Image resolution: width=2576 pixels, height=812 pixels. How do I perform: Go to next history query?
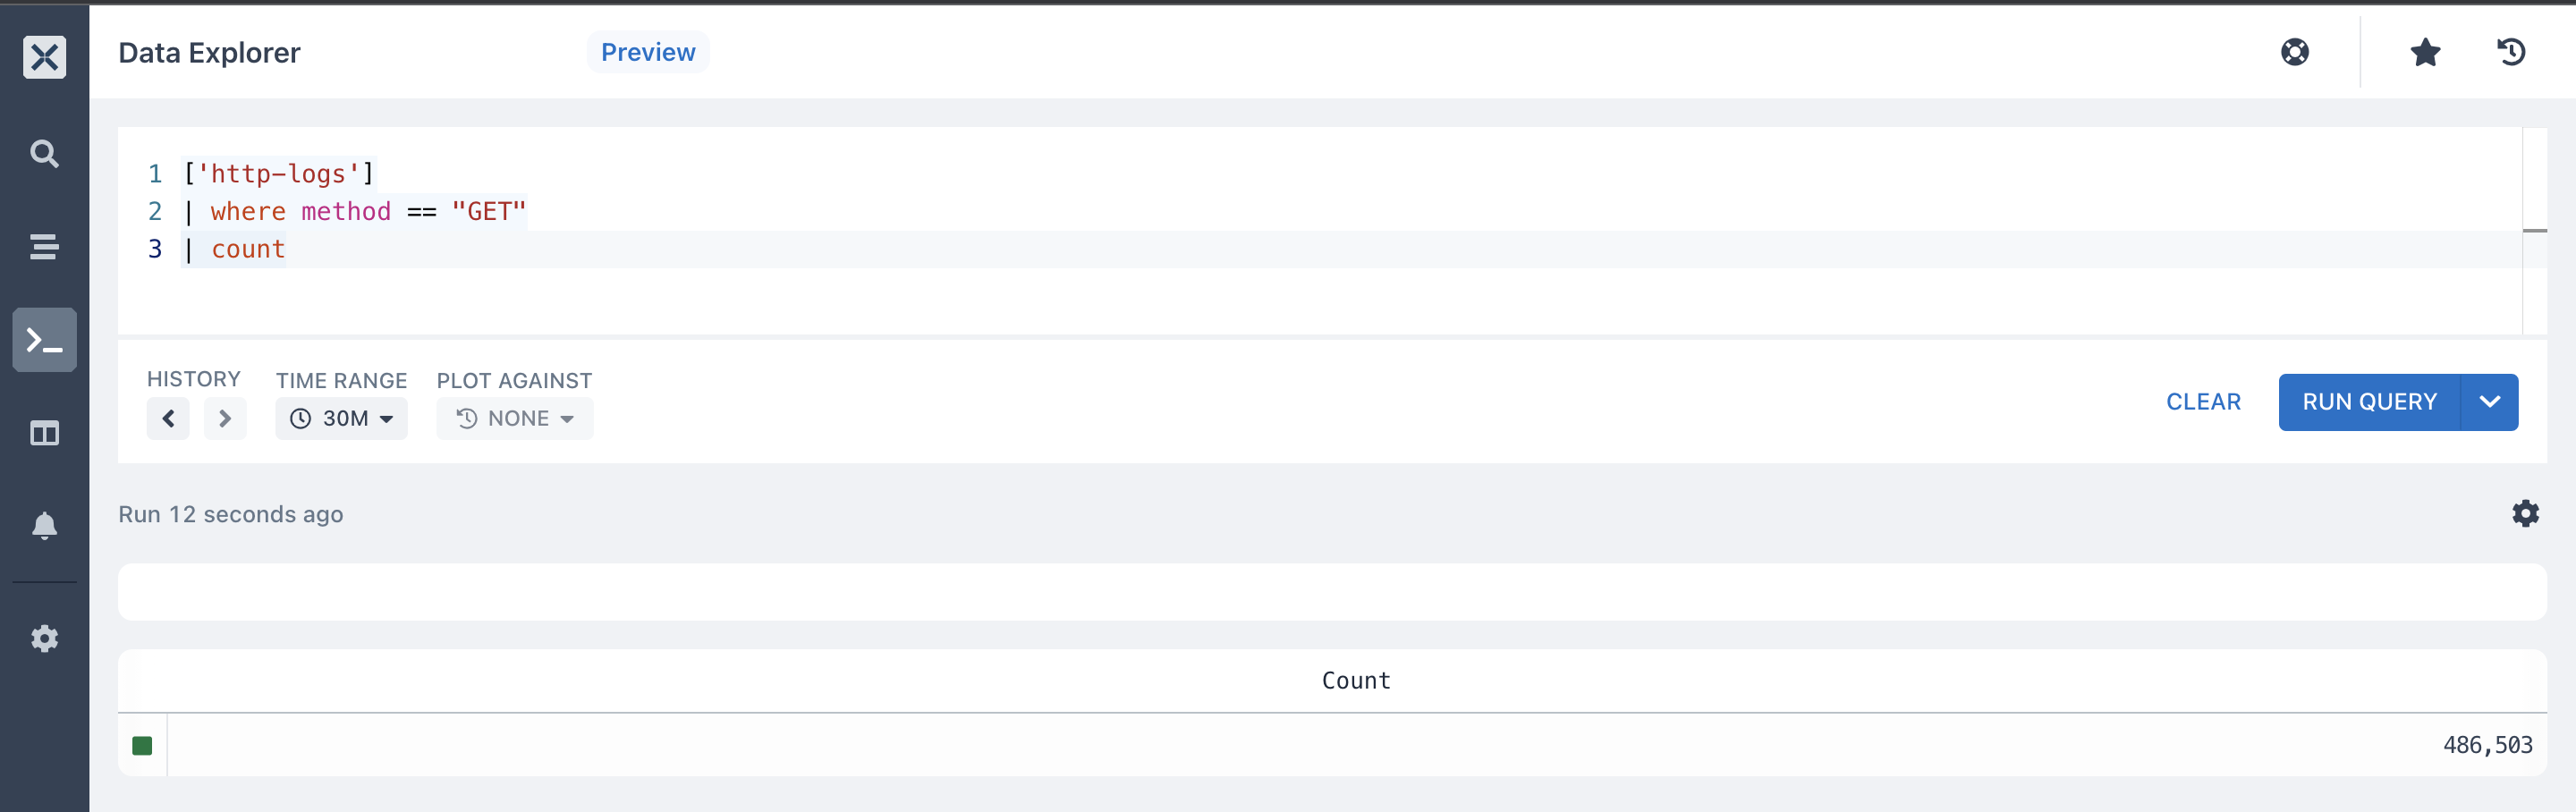tap(225, 418)
